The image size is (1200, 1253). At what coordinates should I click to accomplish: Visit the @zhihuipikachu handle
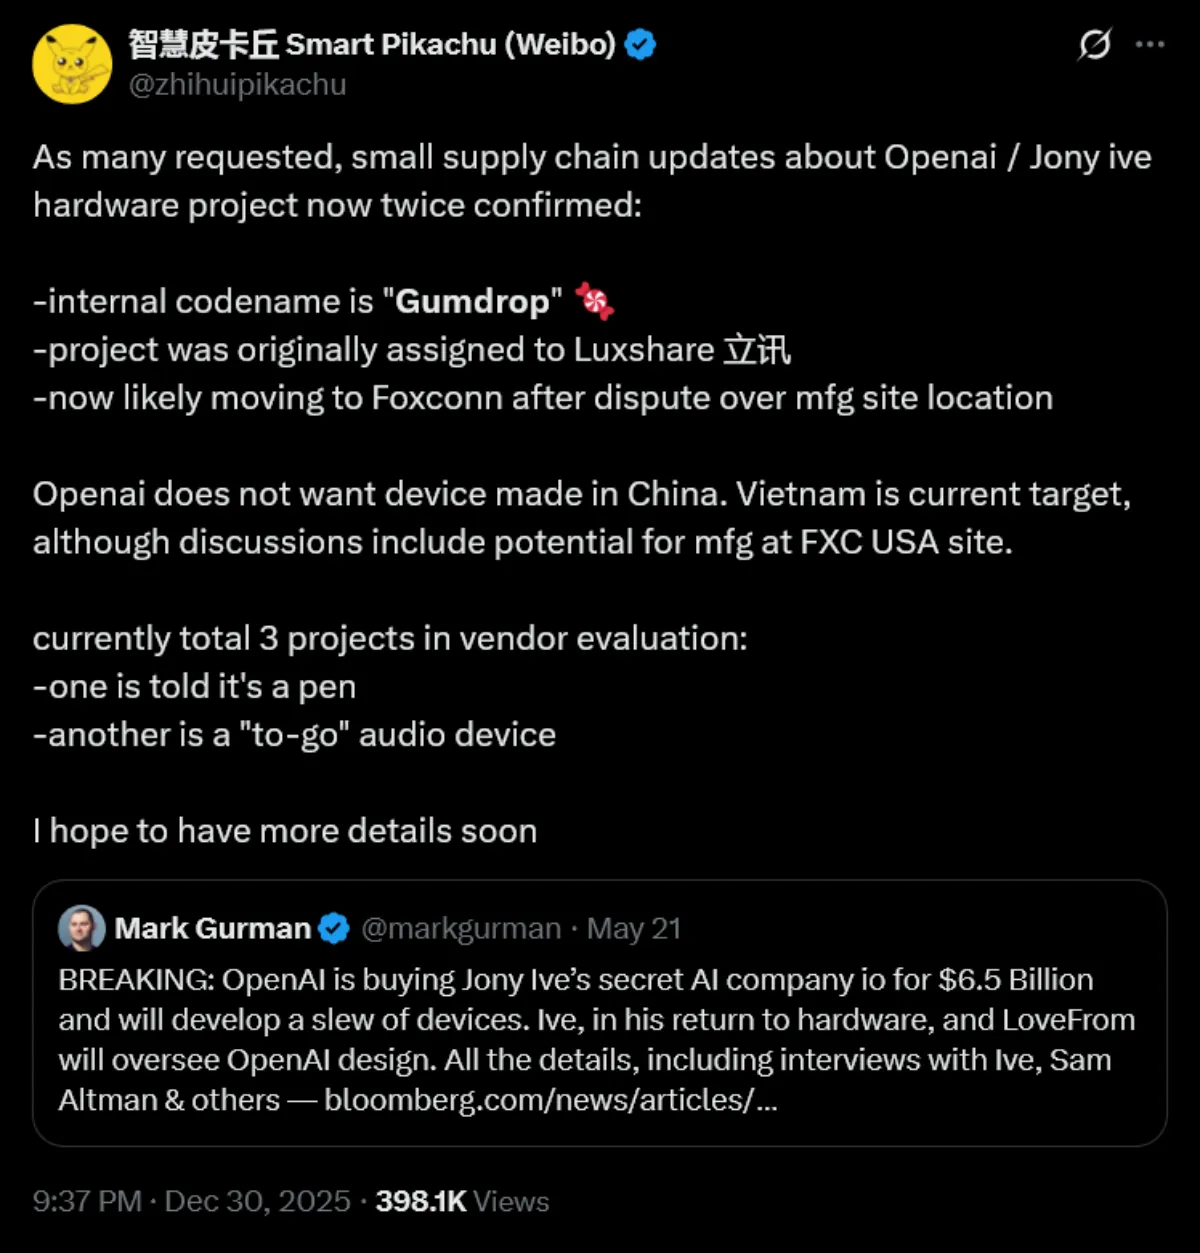pos(237,85)
